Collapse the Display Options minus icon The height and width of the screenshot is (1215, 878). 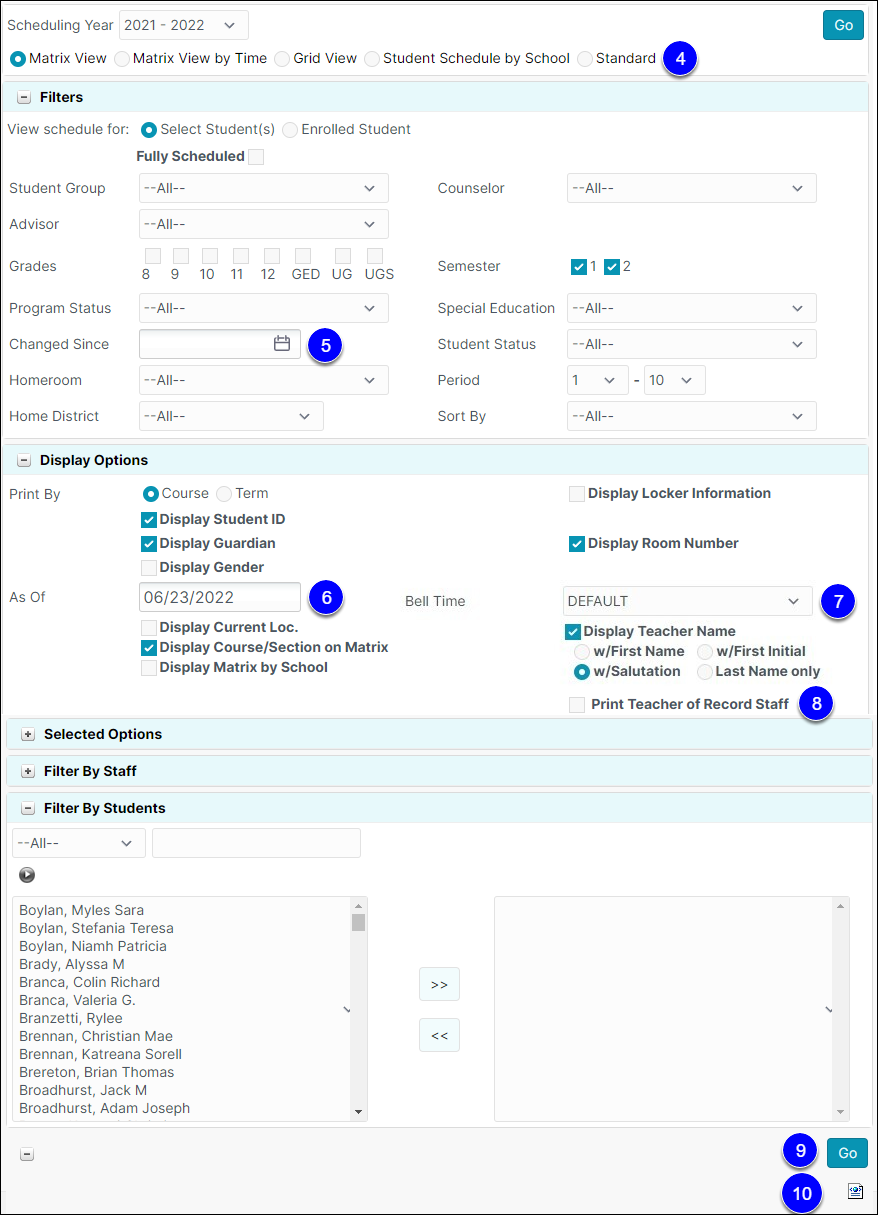pyautogui.click(x=24, y=460)
